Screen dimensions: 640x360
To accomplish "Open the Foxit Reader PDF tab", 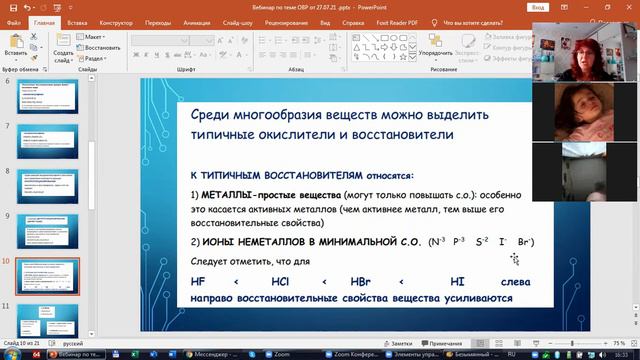I will pos(397,23).
